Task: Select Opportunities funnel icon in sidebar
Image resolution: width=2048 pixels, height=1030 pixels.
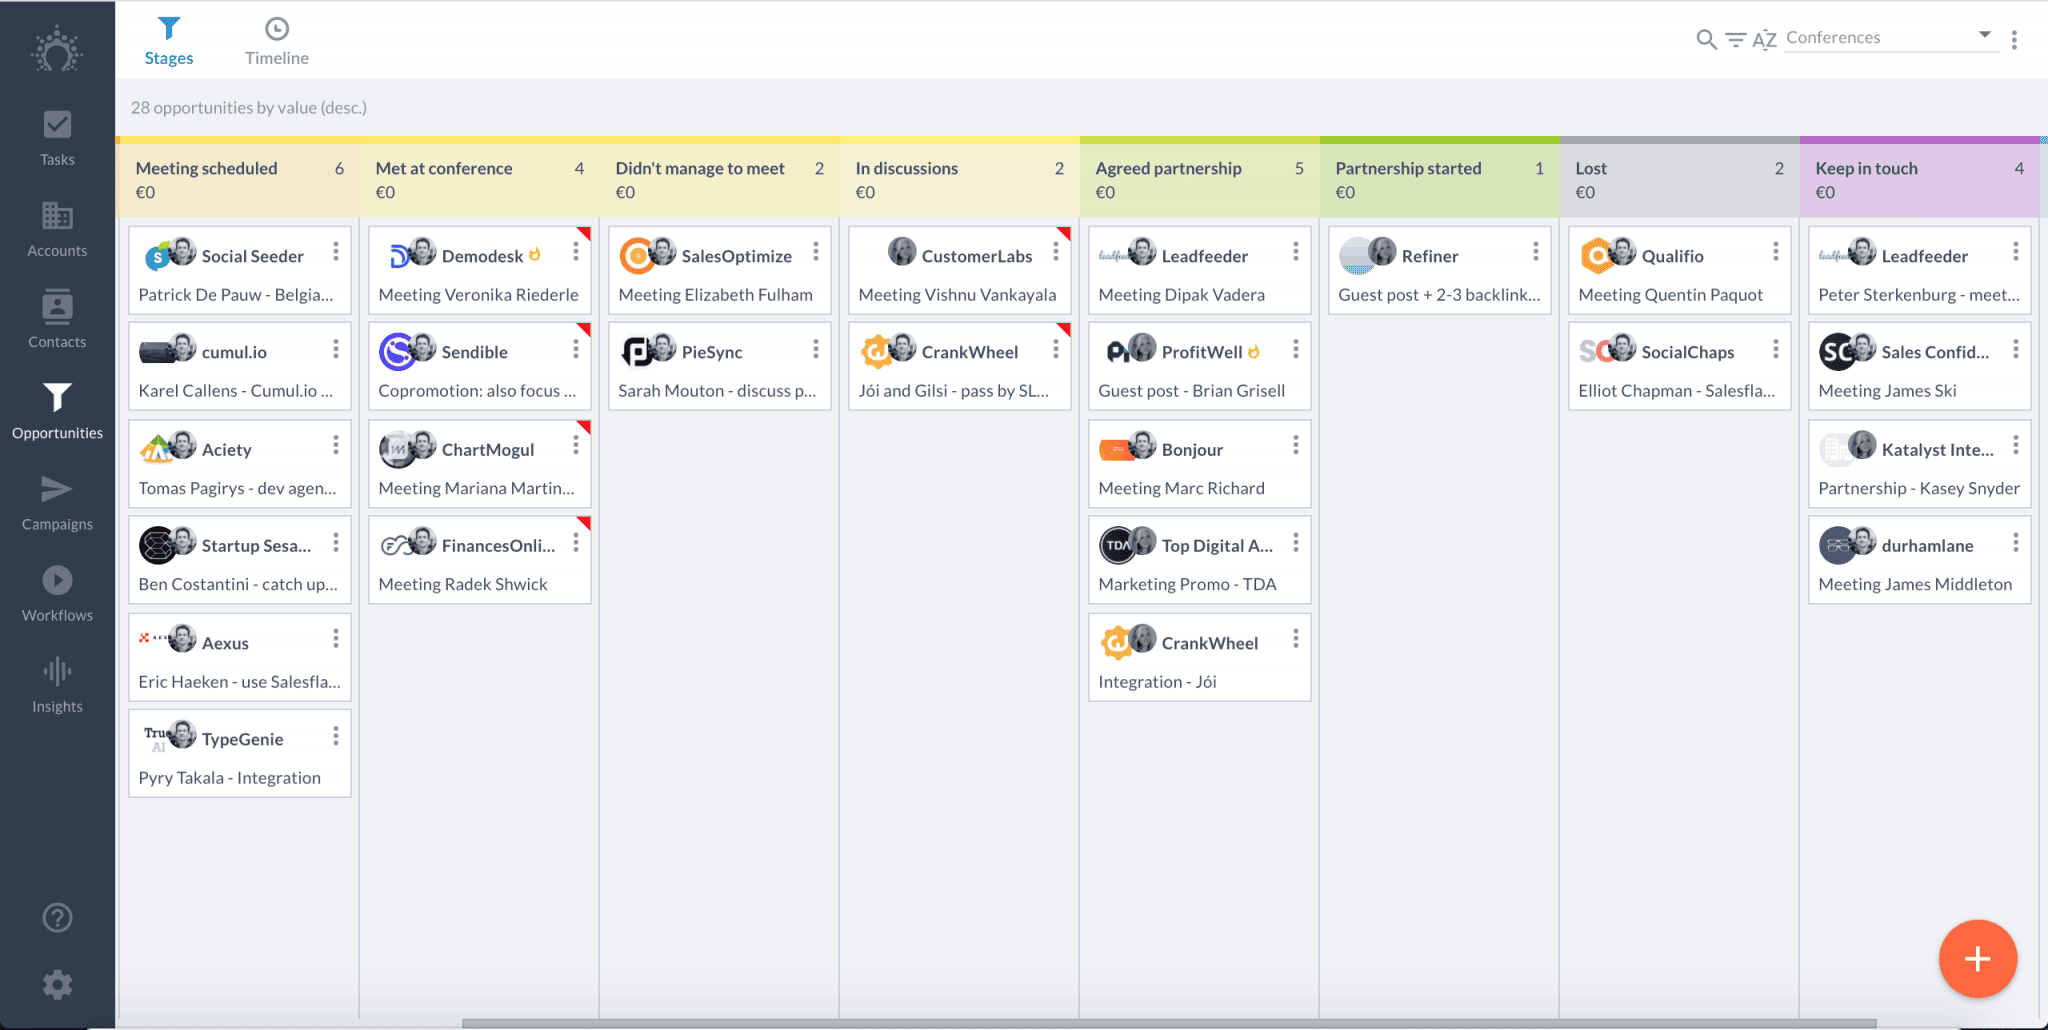Action: [x=57, y=398]
